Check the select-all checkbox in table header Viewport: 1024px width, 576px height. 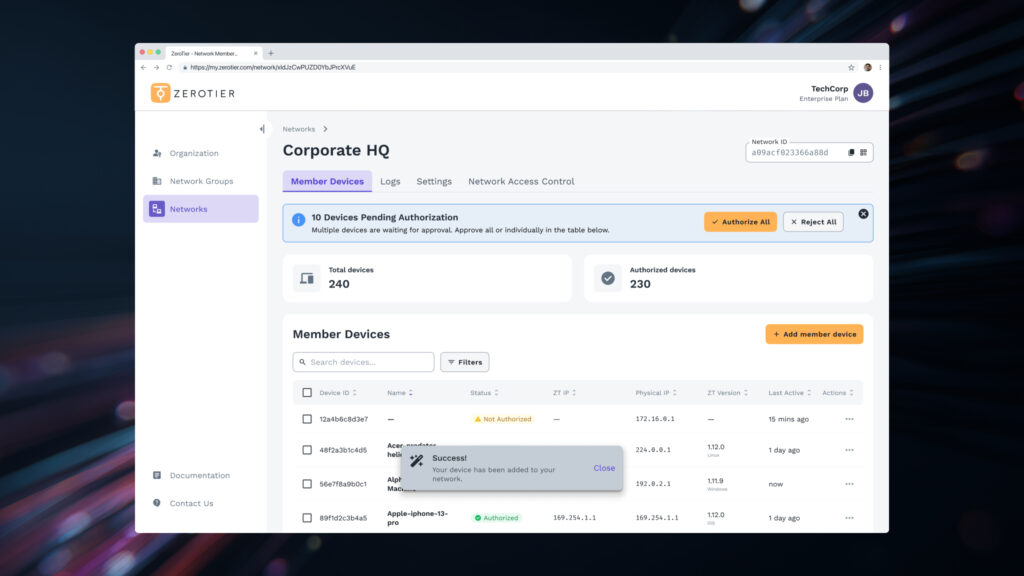tap(307, 392)
